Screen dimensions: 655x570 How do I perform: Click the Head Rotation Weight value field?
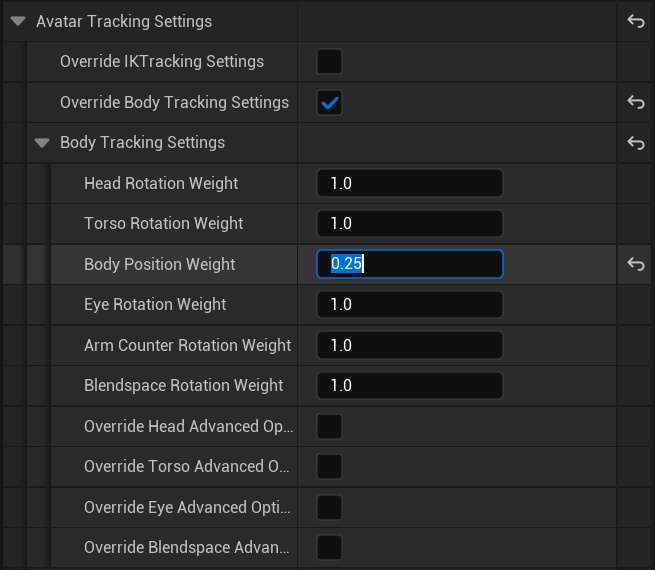click(409, 183)
